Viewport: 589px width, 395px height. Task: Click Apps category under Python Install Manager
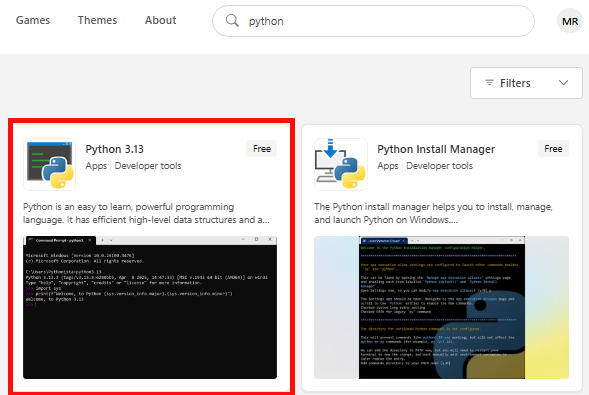click(388, 166)
